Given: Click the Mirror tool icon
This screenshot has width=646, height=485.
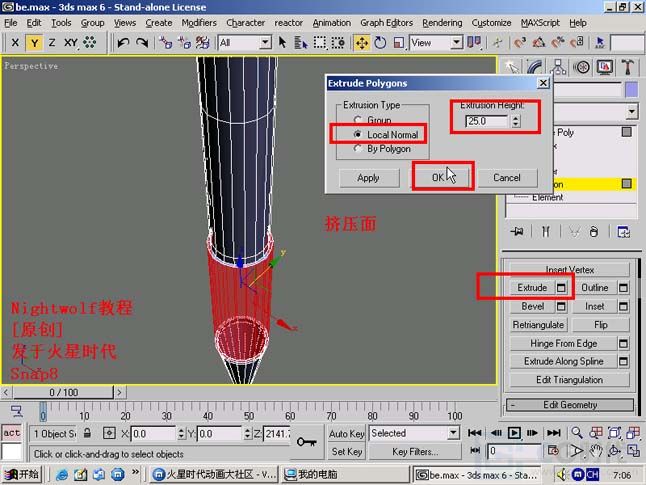Looking at the screenshot, I should coord(474,42).
